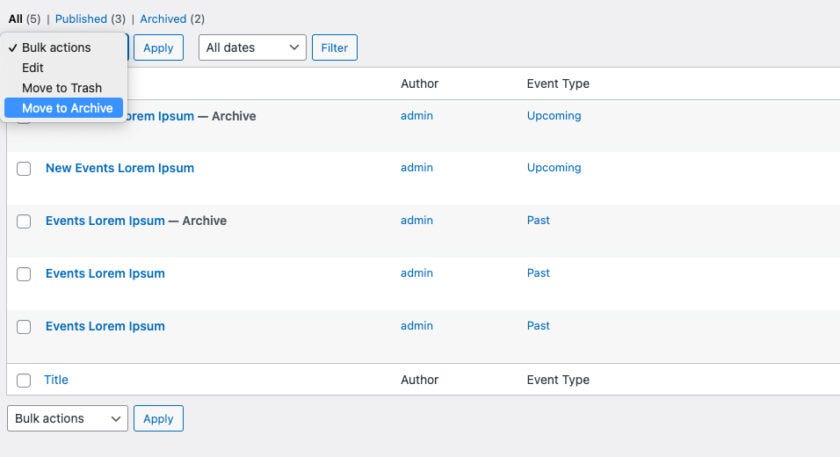Open the "New Events Lorem Ipsum" event

click(x=120, y=168)
